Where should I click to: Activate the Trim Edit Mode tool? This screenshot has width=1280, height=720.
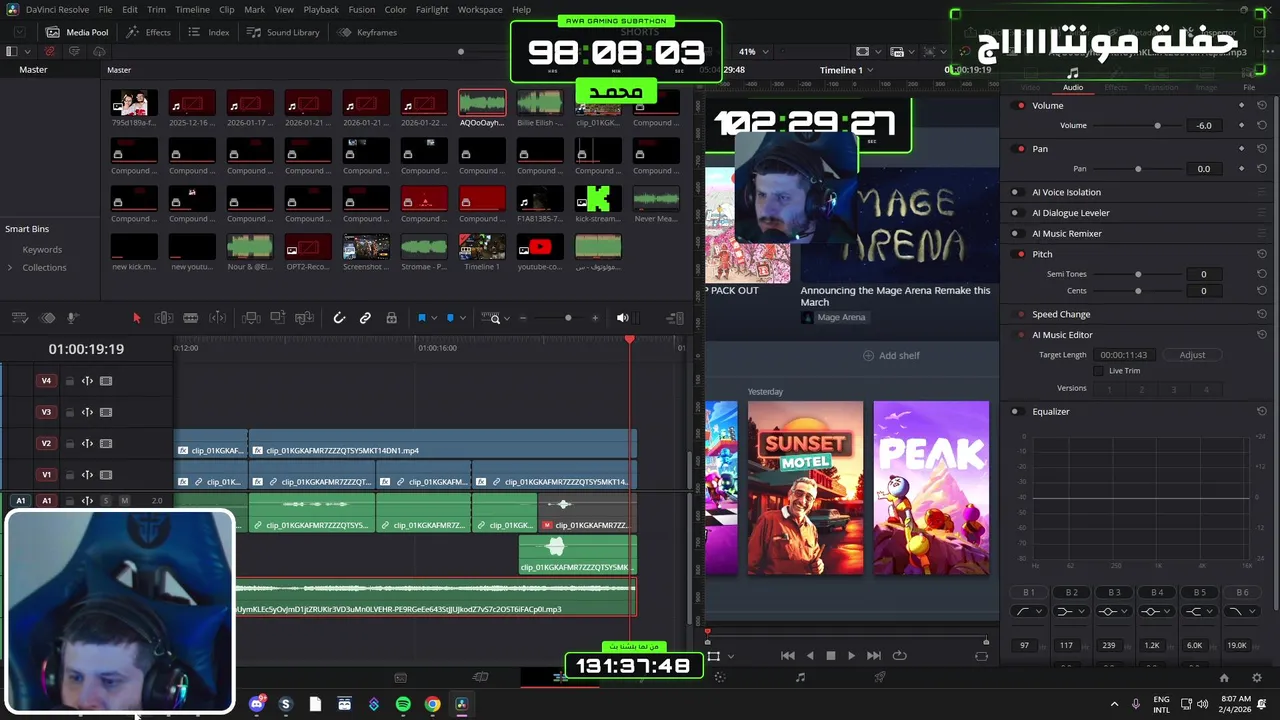[x=164, y=318]
